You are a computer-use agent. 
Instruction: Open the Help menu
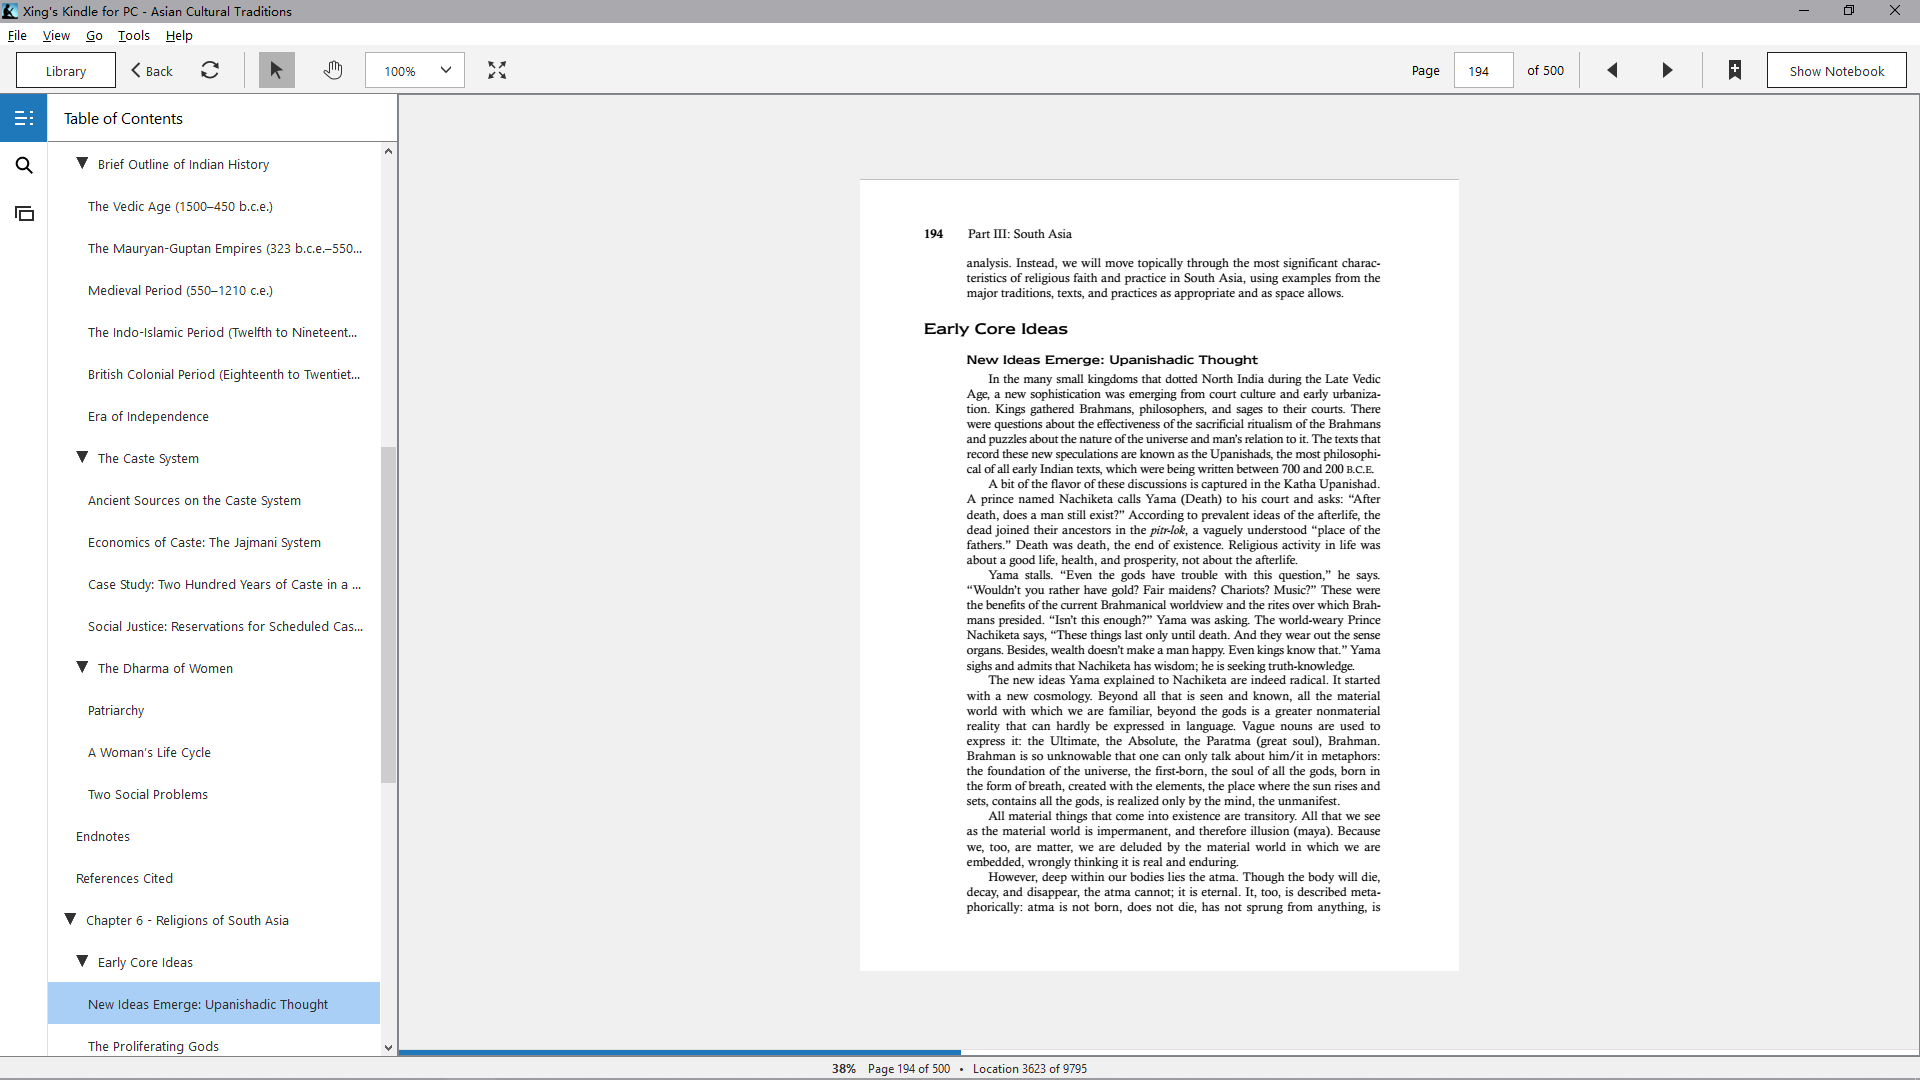(179, 35)
